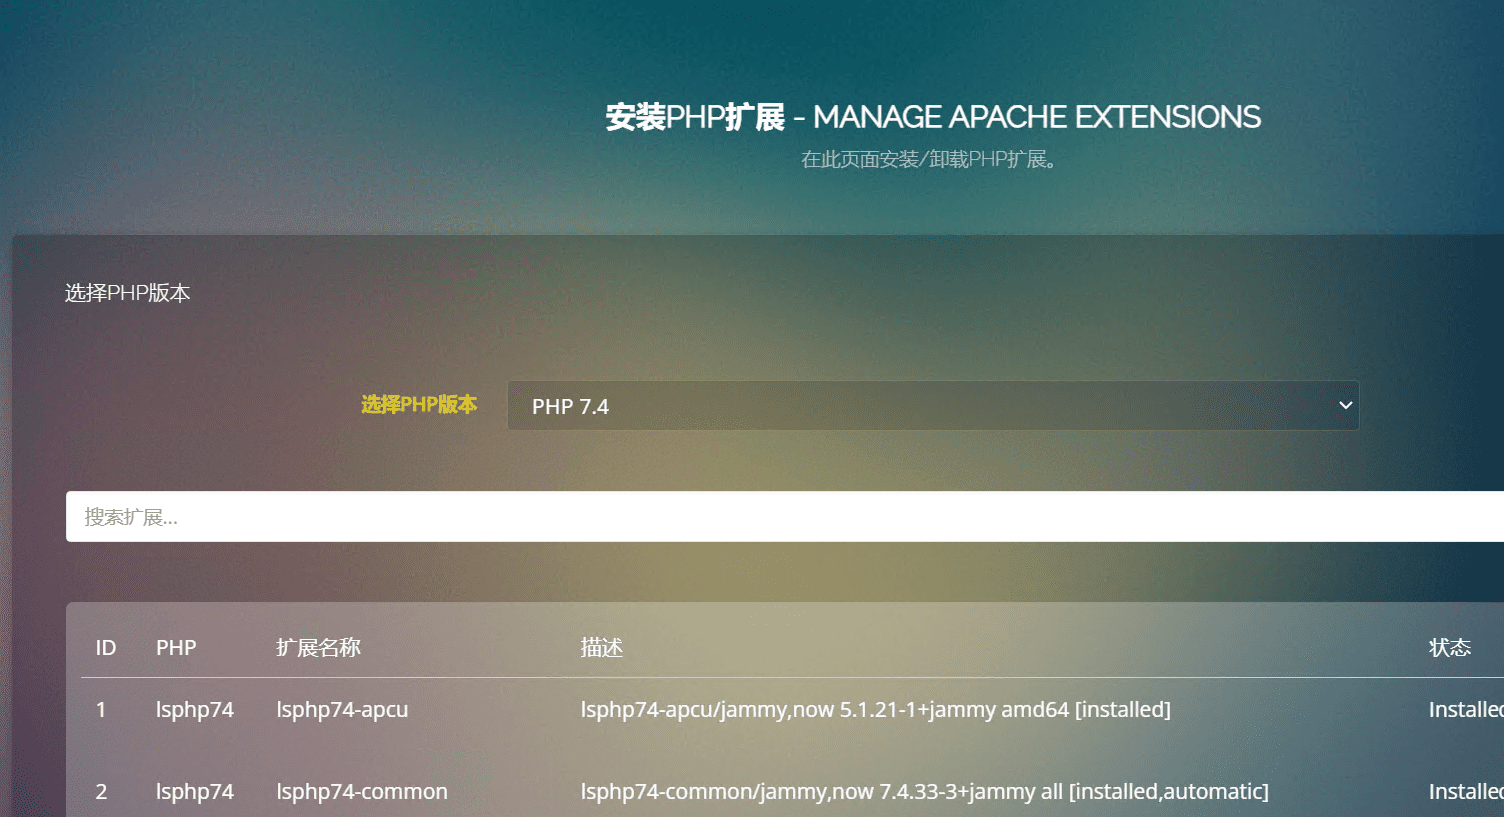Click the apcu description with version 5.1.21-1+jammy
Viewport: 1504px width, 817px height.
click(876, 709)
